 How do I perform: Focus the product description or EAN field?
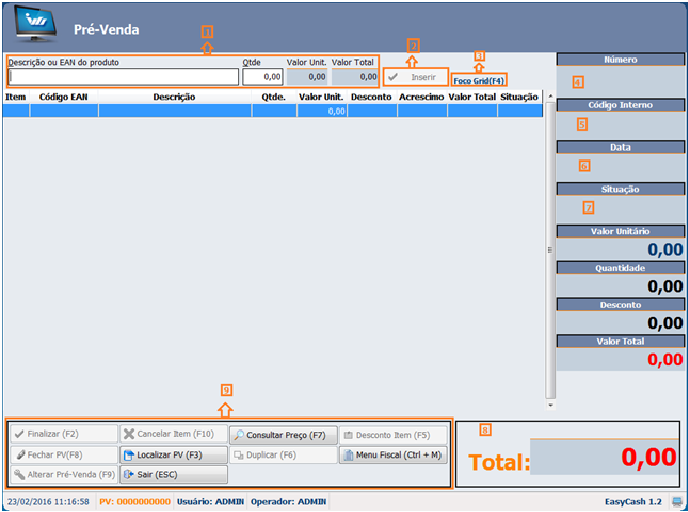pyautogui.click(x=123, y=77)
